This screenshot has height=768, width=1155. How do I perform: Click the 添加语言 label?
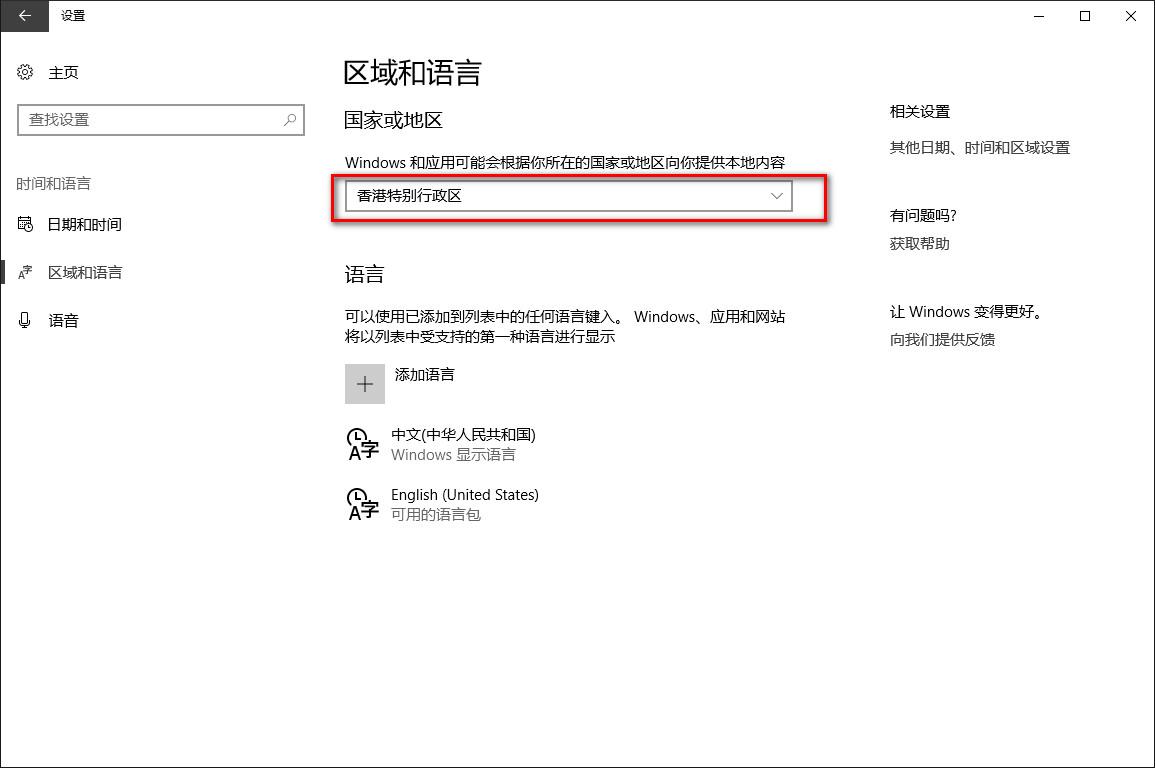(424, 375)
